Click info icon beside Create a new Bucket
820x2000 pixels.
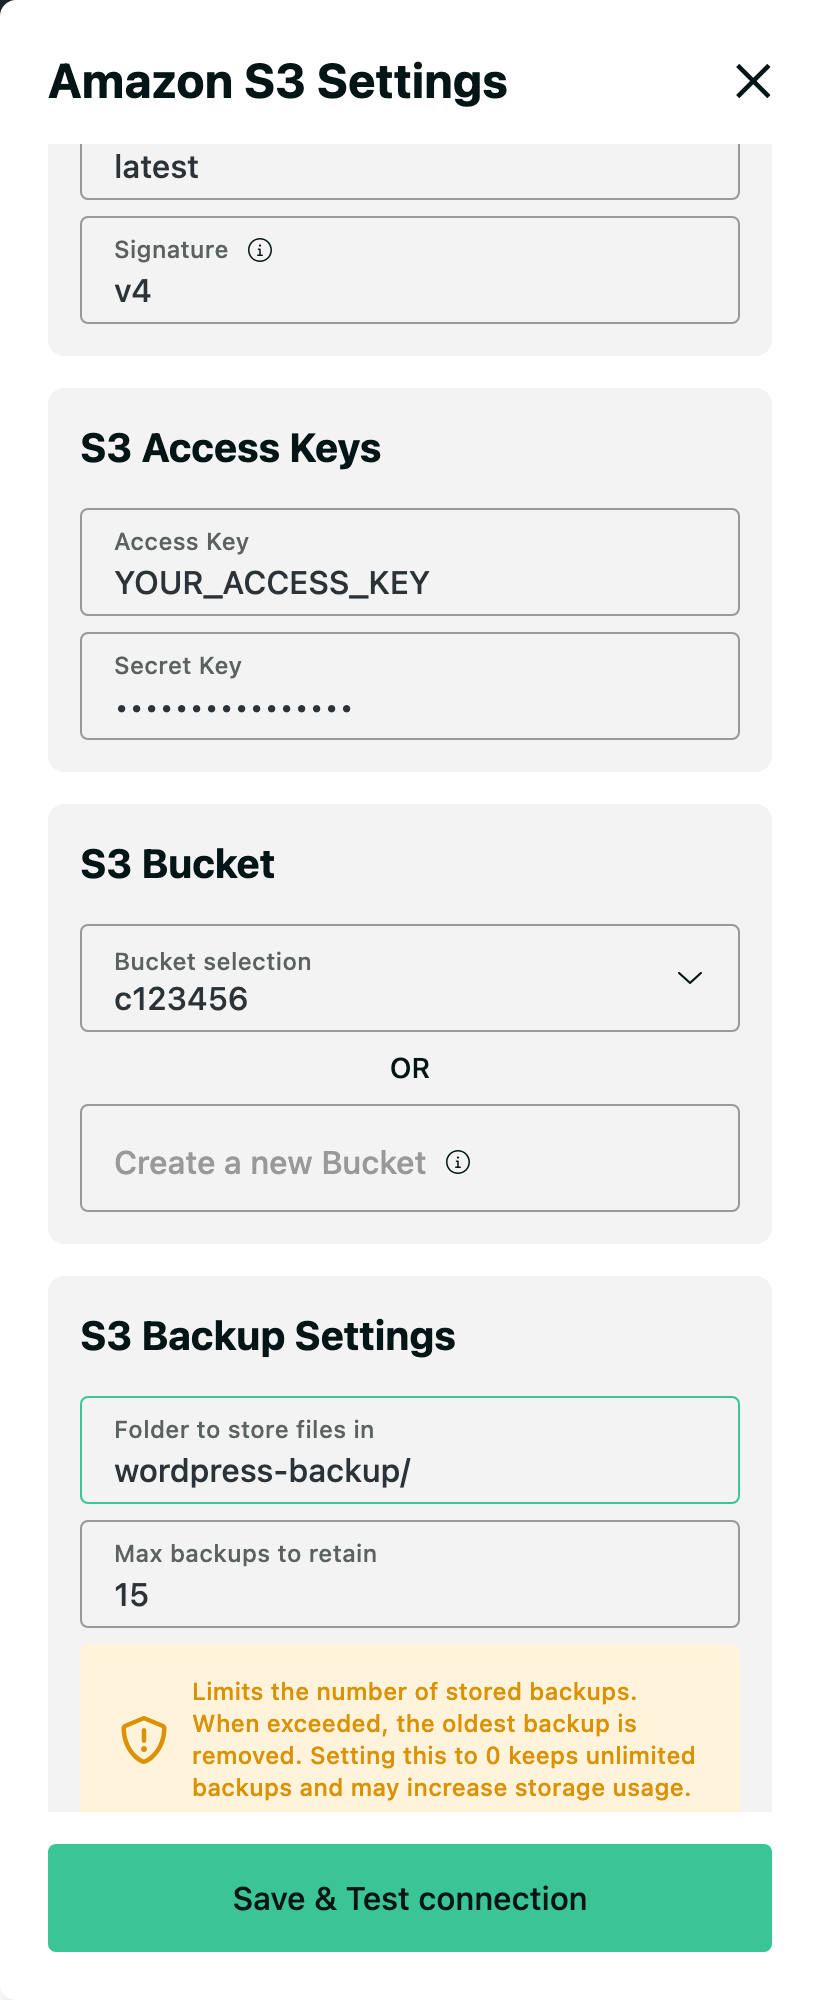(x=458, y=1162)
